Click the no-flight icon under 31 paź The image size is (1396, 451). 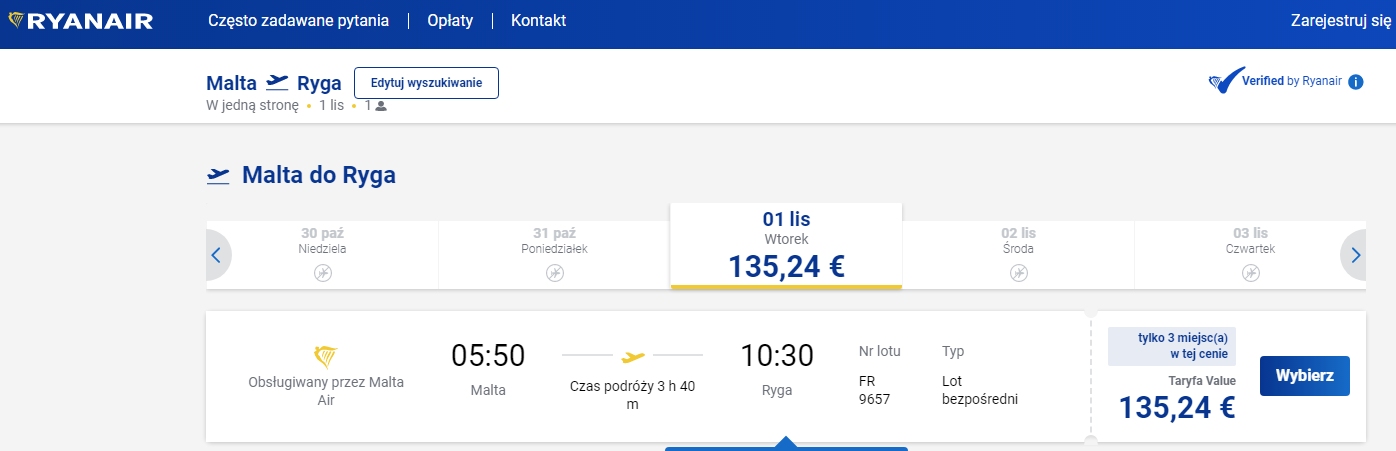(554, 272)
